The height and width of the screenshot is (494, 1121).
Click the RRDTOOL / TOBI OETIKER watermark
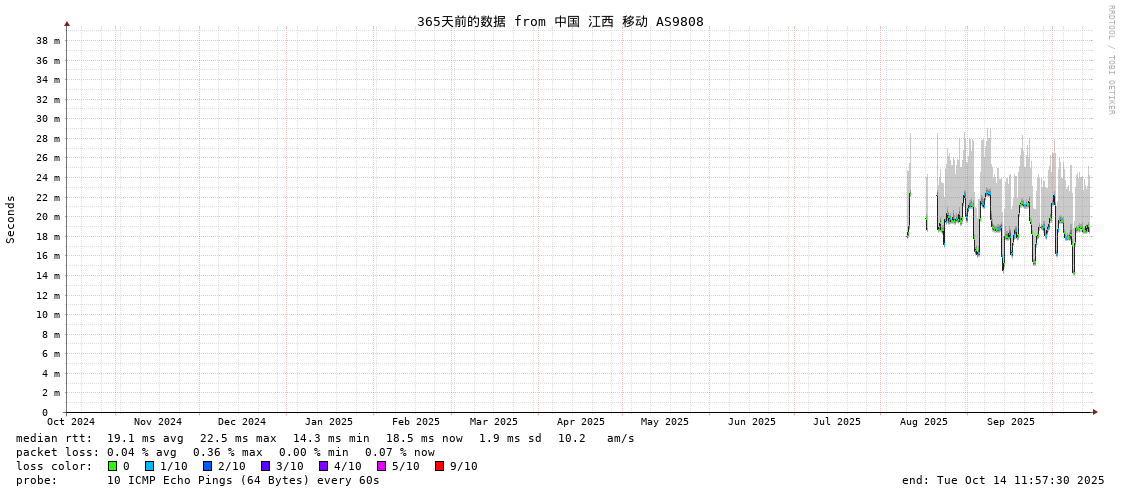coord(1110,60)
